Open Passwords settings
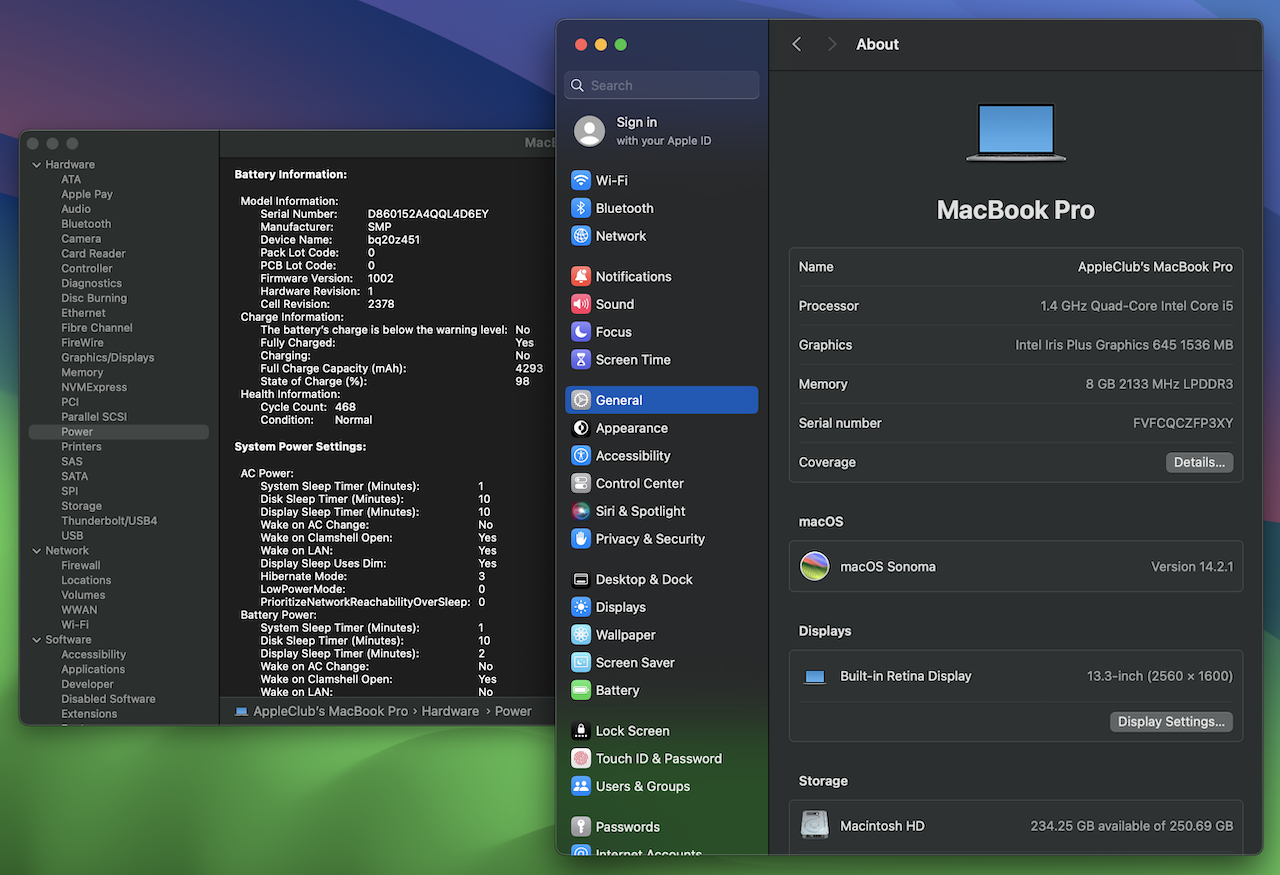The image size is (1280, 875). coord(662,827)
